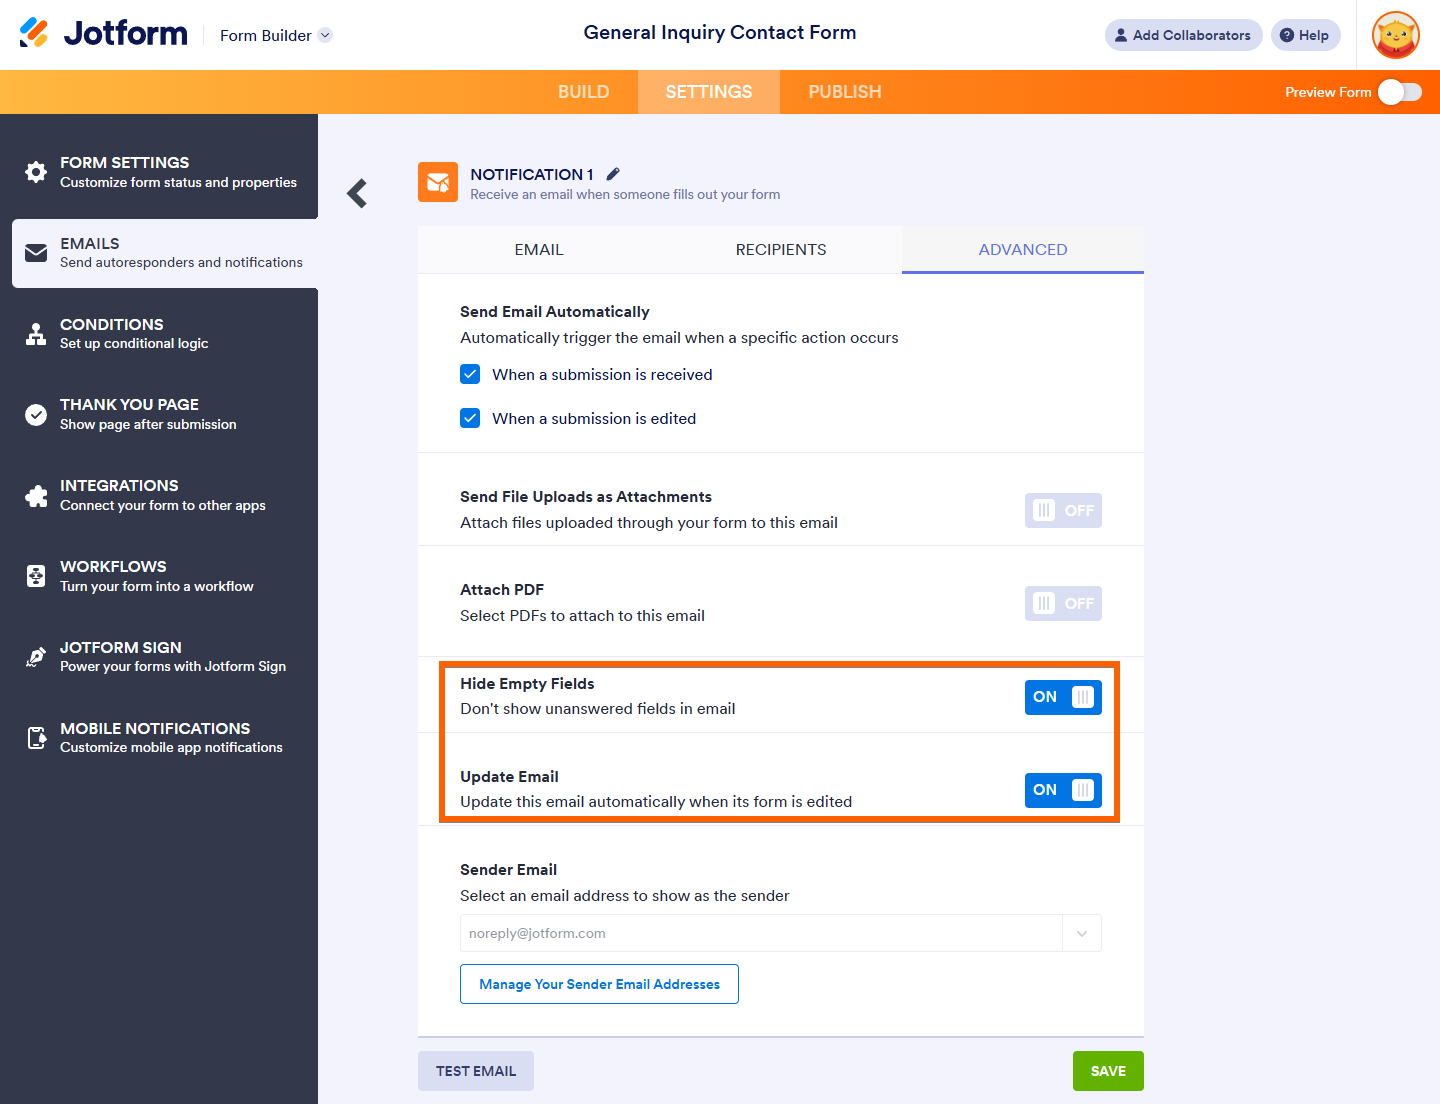
Task: Click the Workflows icon in sidebar
Action: 36,576
